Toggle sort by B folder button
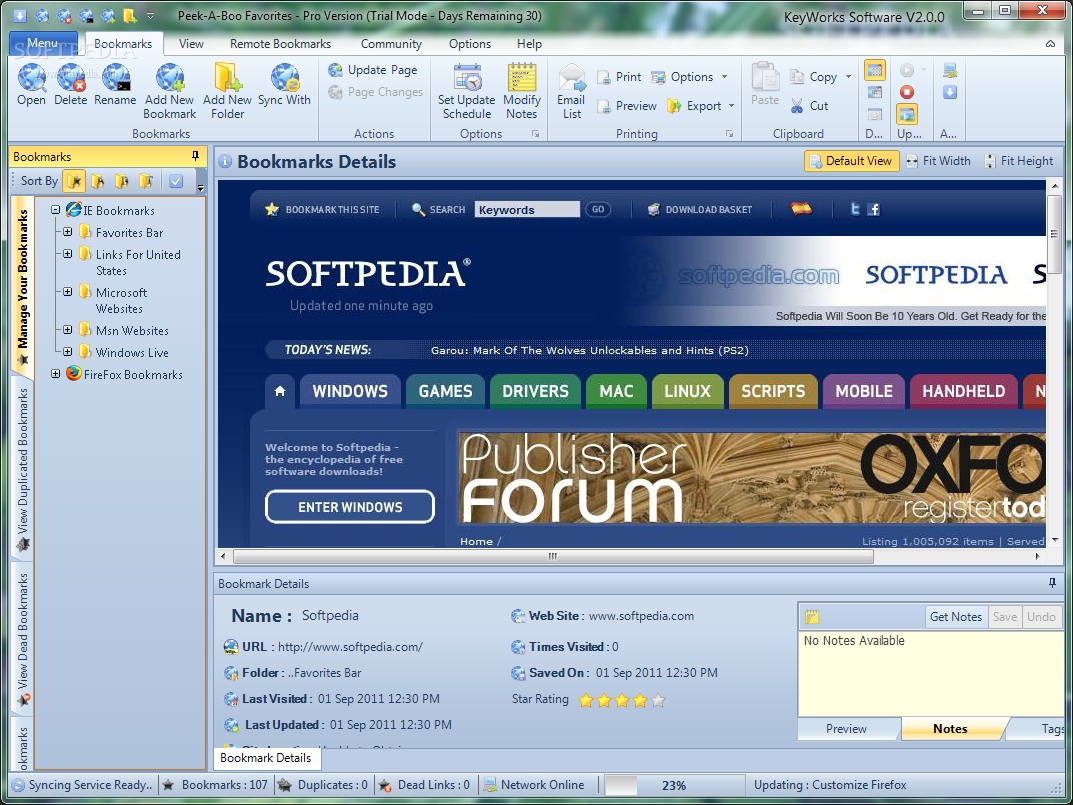Image resolution: width=1073 pixels, height=805 pixels. (122, 181)
